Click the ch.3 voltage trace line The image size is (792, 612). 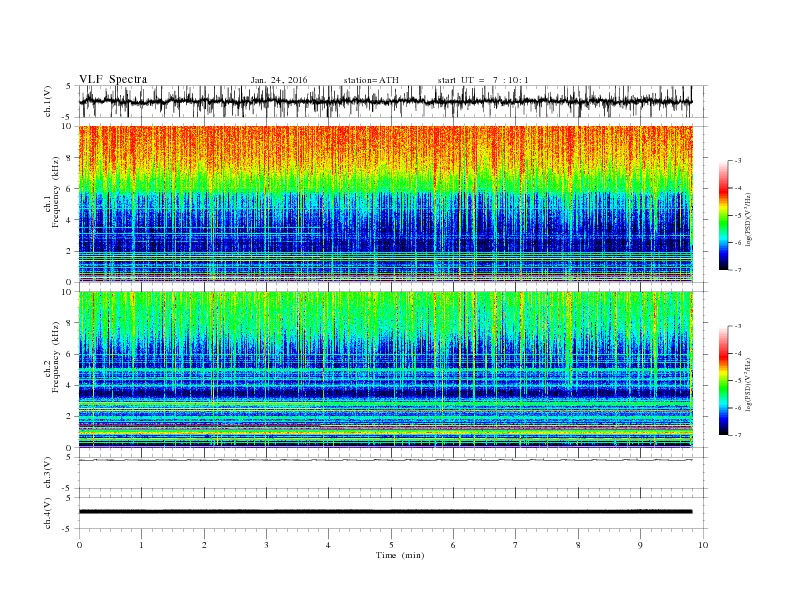(x=386, y=460)
